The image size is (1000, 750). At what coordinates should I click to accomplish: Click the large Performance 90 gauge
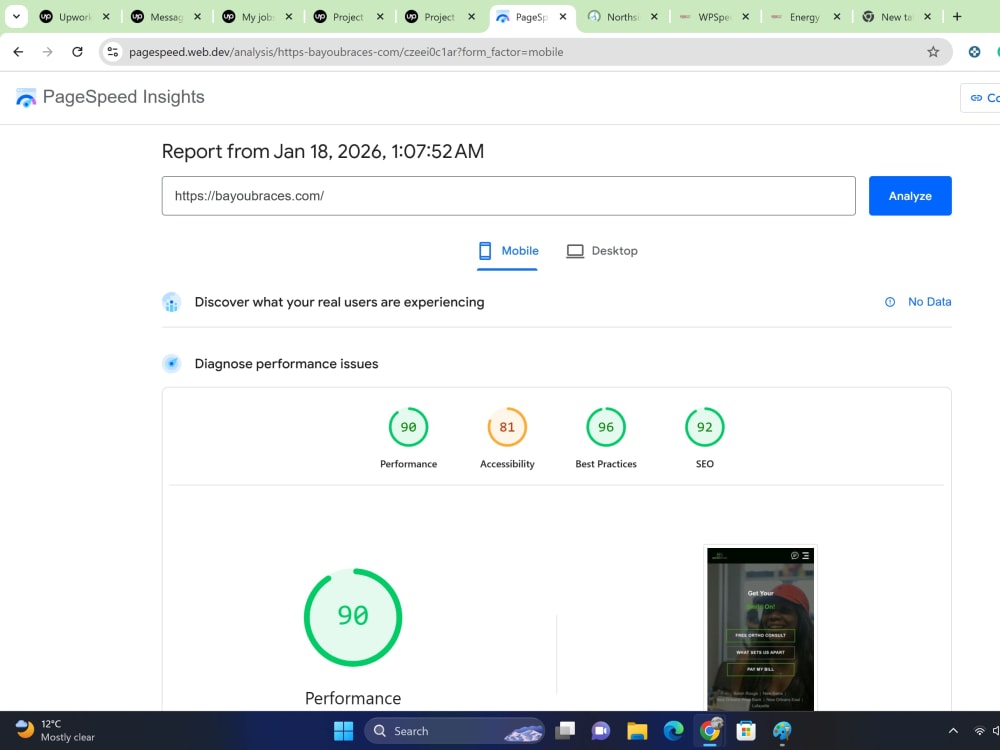click(x=353, y=617)
